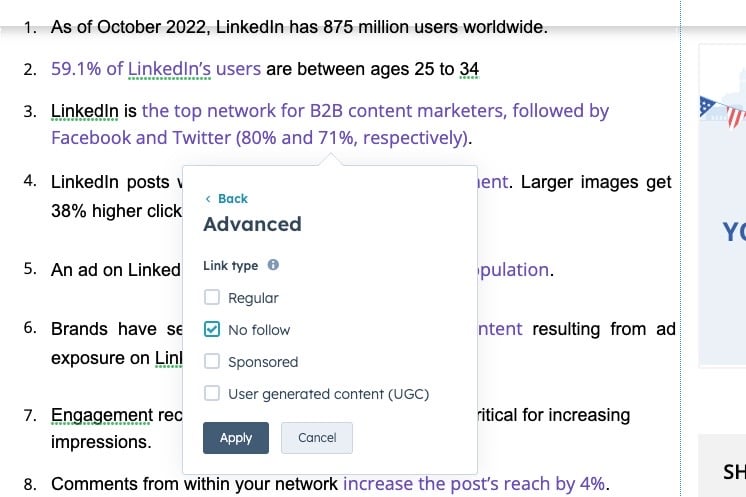The height and width of the screenshot is (497, 746).
Task: Uncheck the No follow checkbox
Action: pos(212,329)
